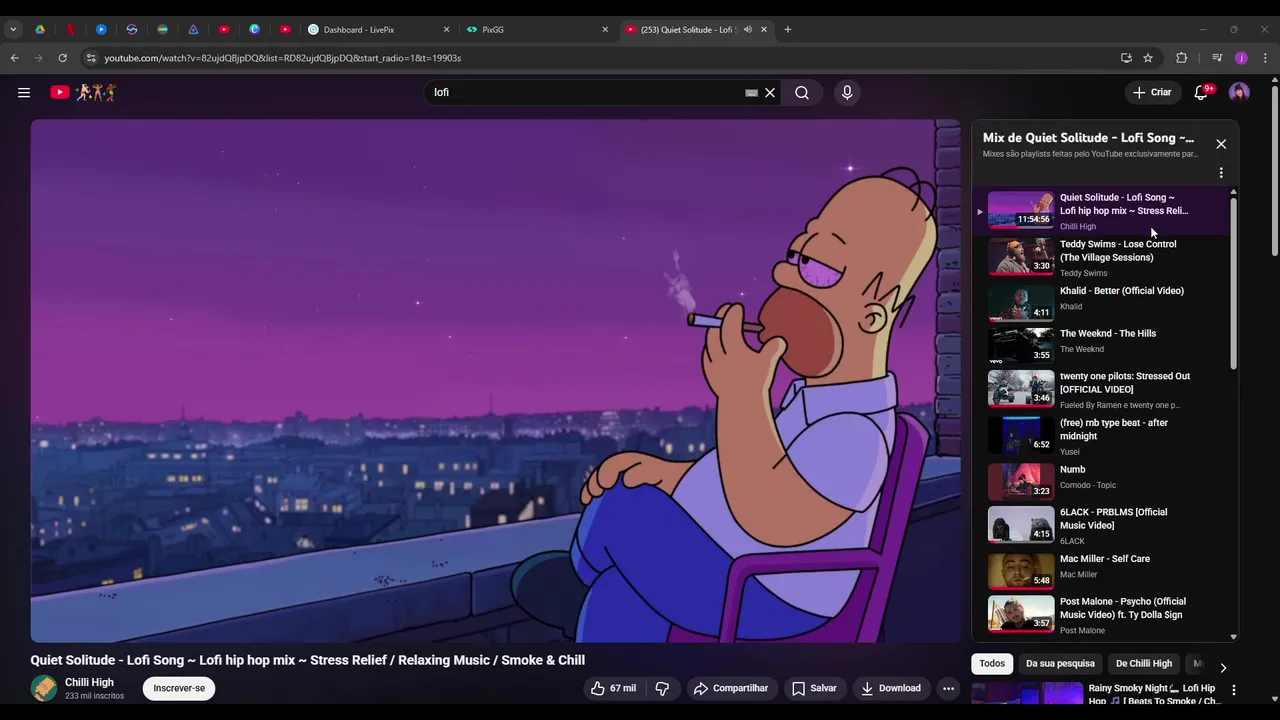
Task: Open the Chilli High channel name link
Action: coord(89,682)
